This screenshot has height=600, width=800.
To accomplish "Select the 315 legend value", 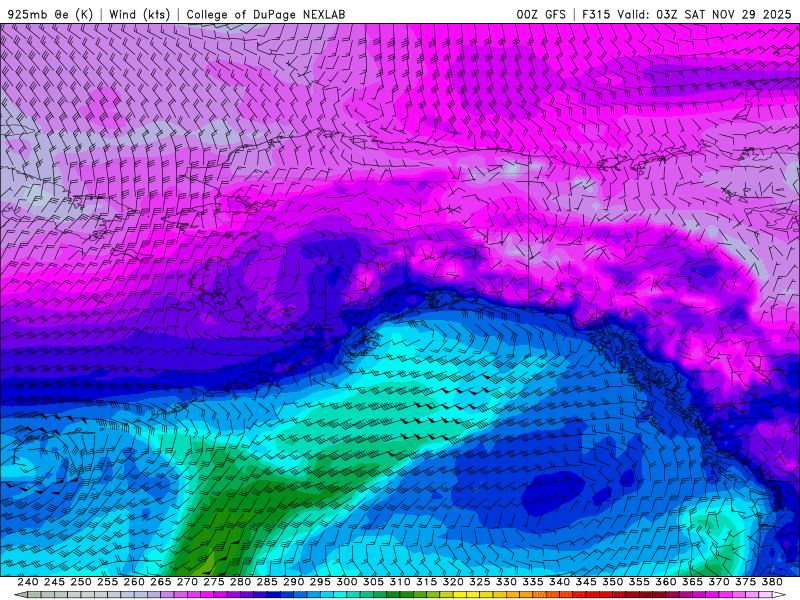I will 426,582.
